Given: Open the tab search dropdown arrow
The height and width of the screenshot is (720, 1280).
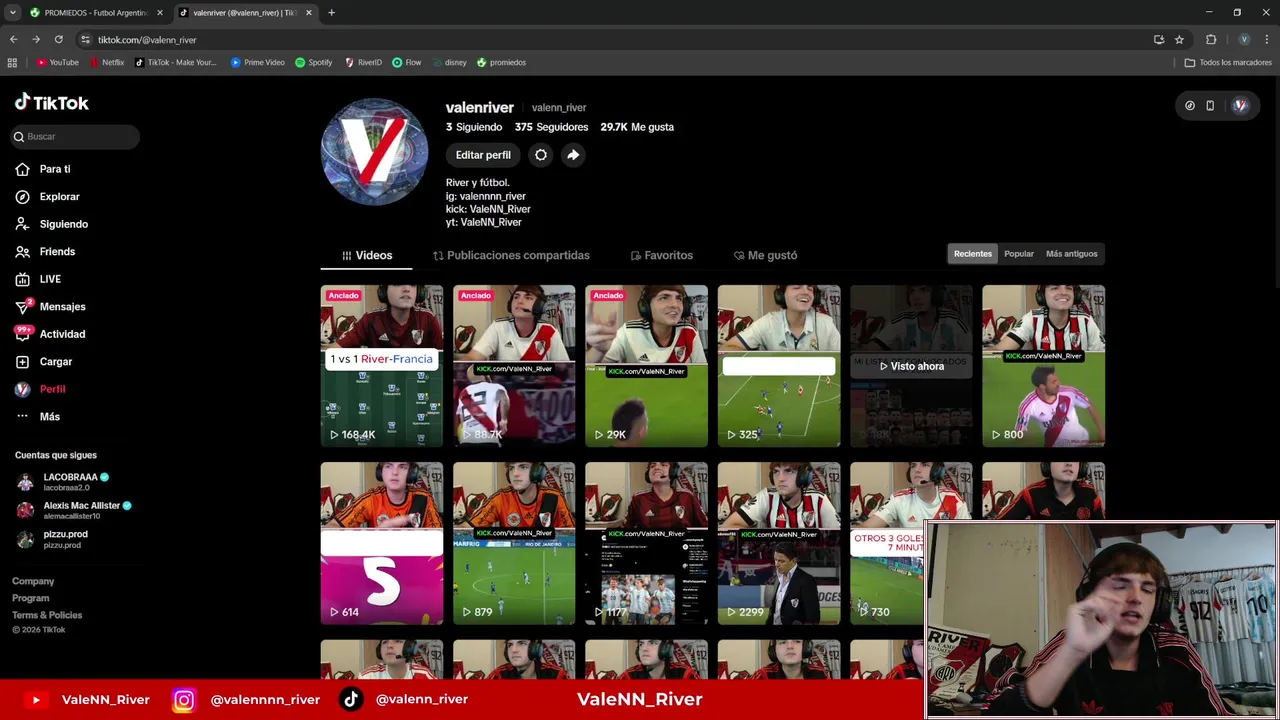Looking at the screenshot, I should click(x=12, y=13).
